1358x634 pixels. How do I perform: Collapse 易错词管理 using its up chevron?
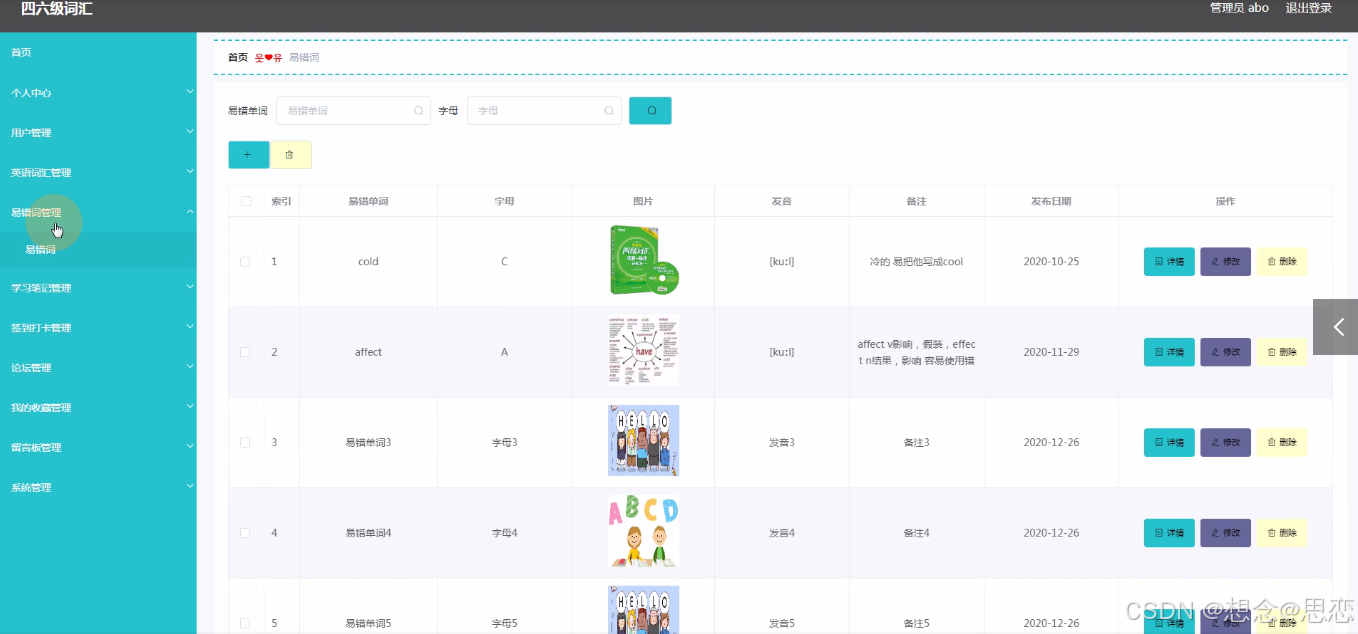190,212
